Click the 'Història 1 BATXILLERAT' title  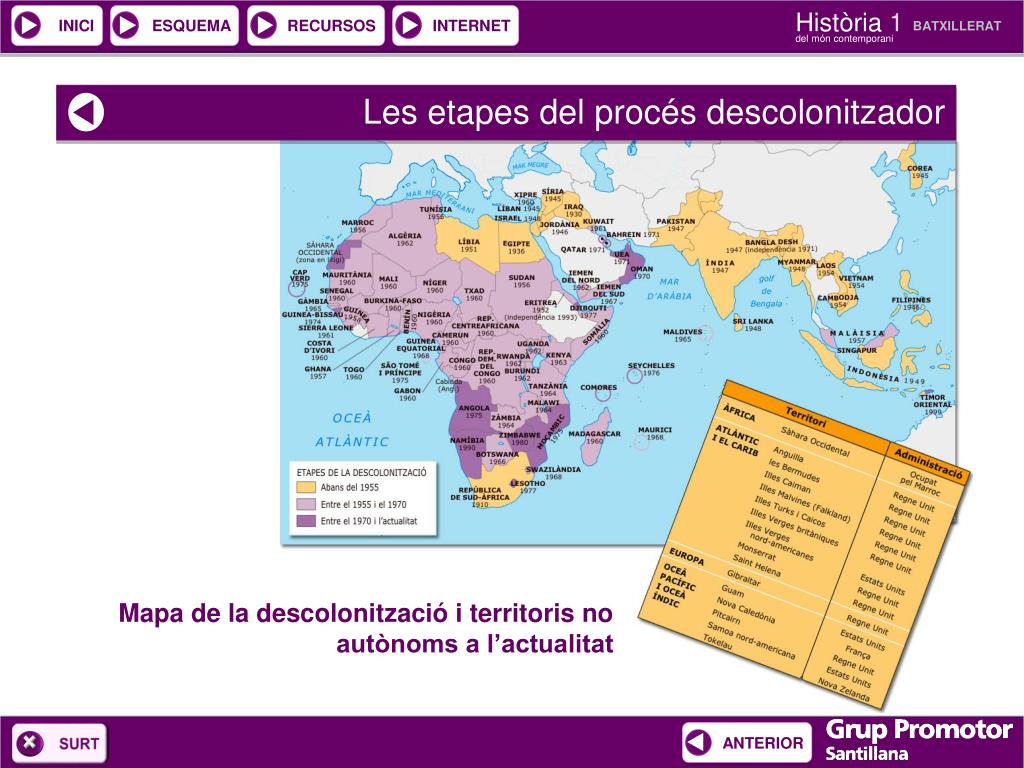898,26
